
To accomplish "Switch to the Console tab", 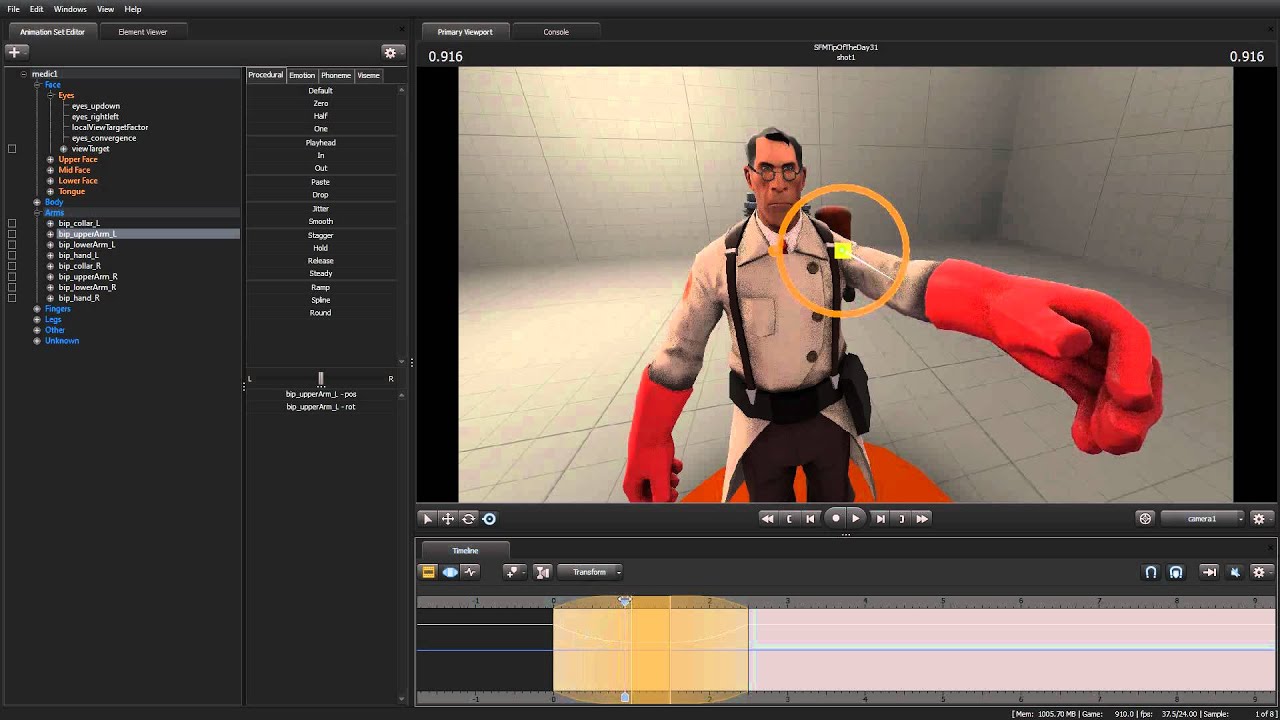I will 556,32.
